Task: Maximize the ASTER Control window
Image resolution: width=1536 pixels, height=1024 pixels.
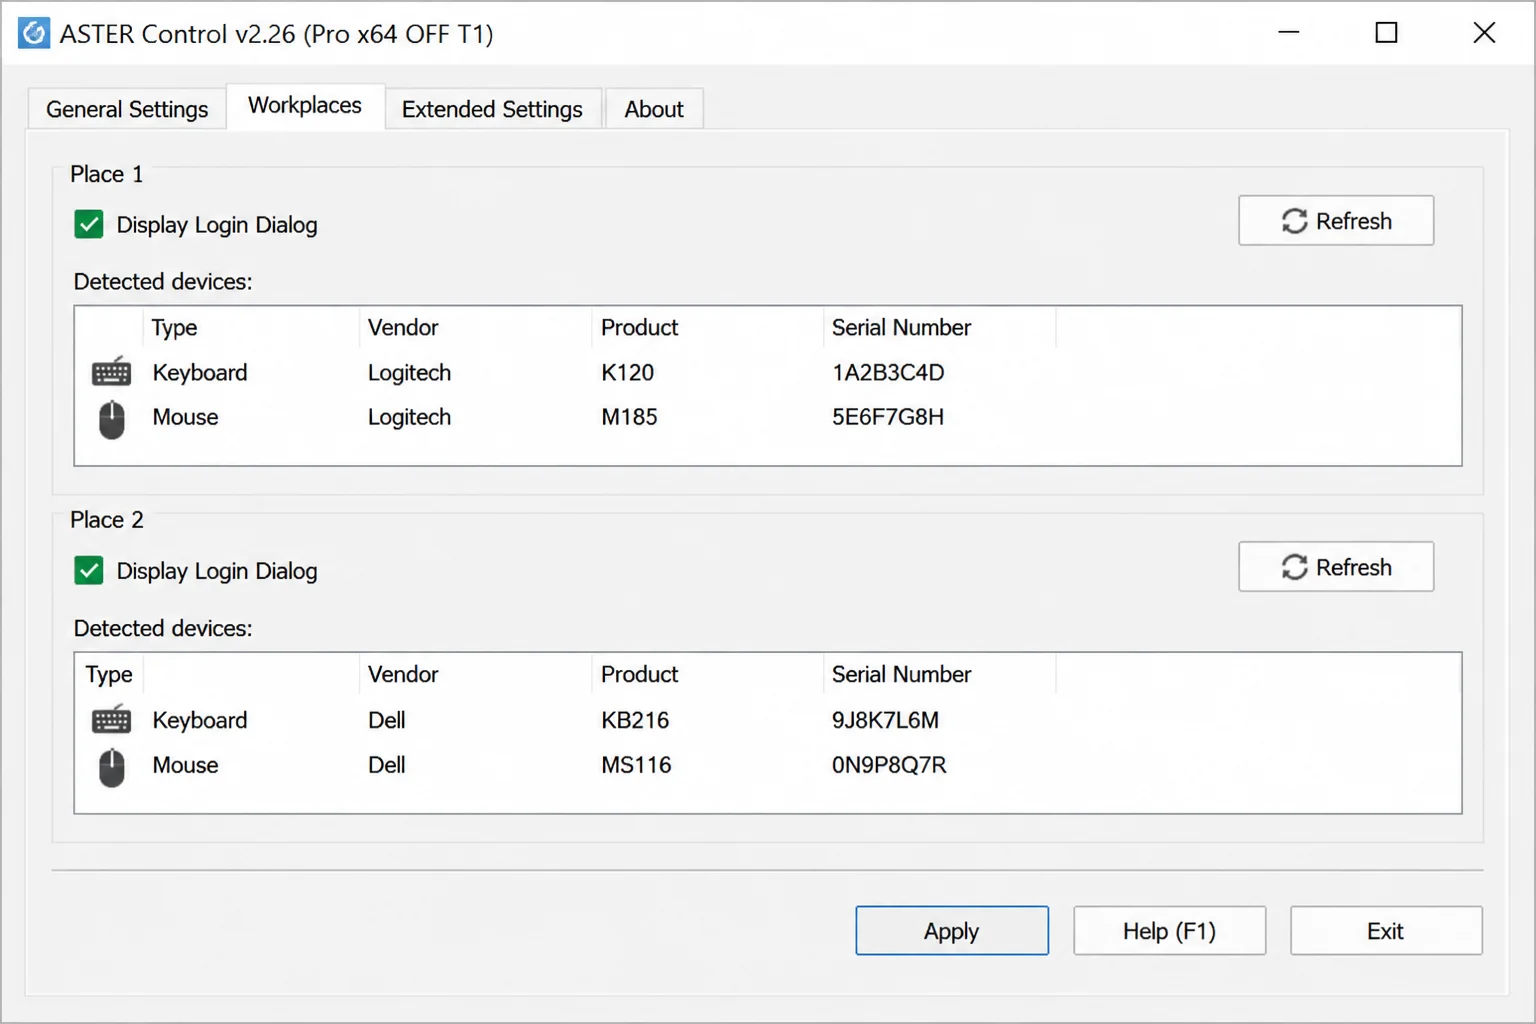Action: [1386, 33]
